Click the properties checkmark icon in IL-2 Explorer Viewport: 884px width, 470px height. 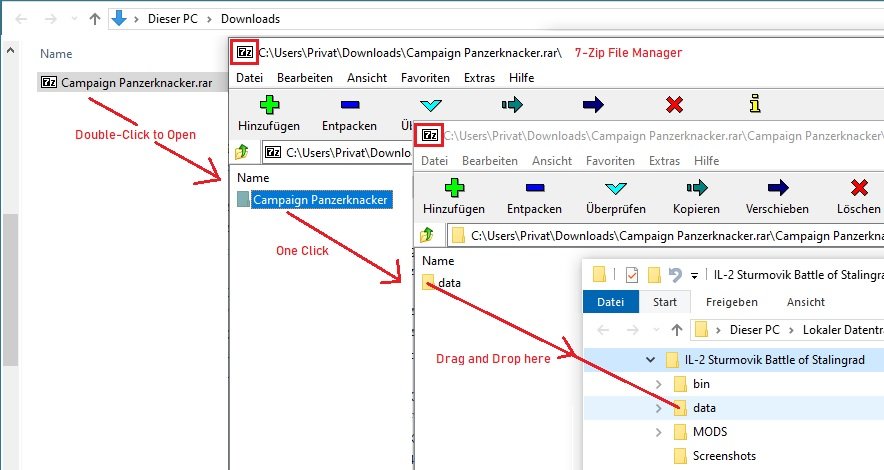coord(632,274)
